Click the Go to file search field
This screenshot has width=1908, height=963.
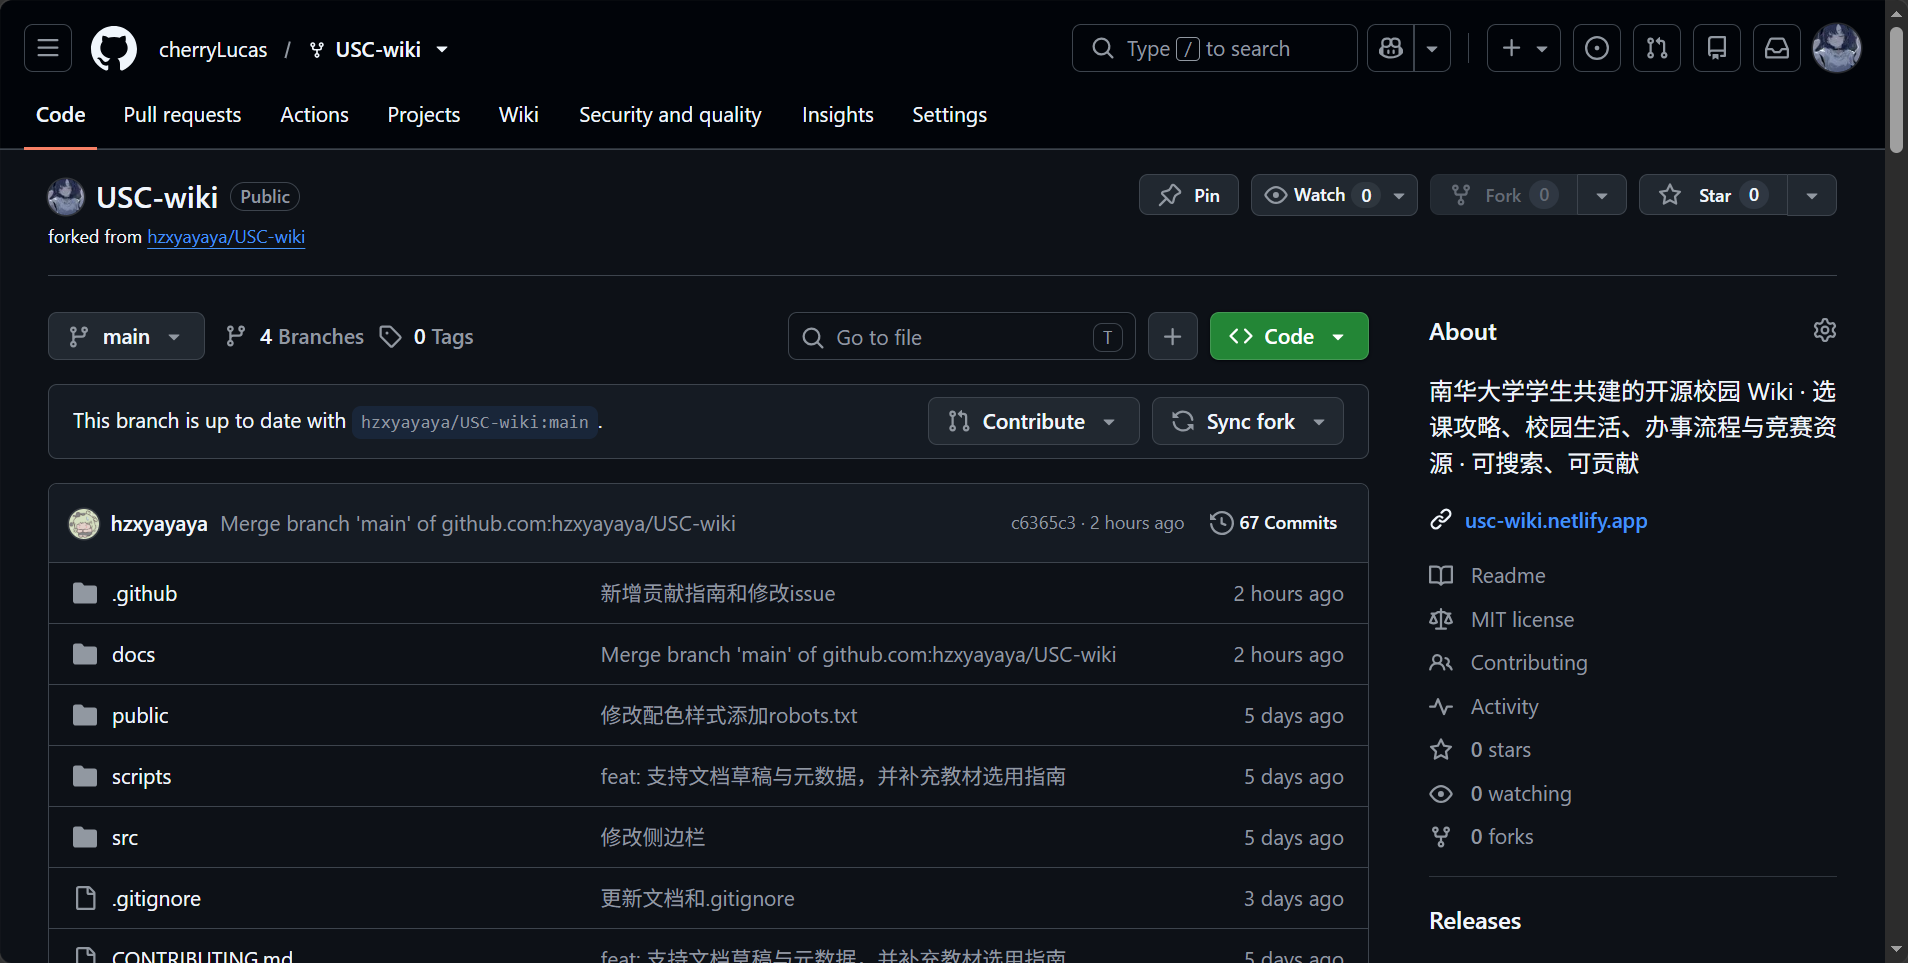(x=962, y=337)
